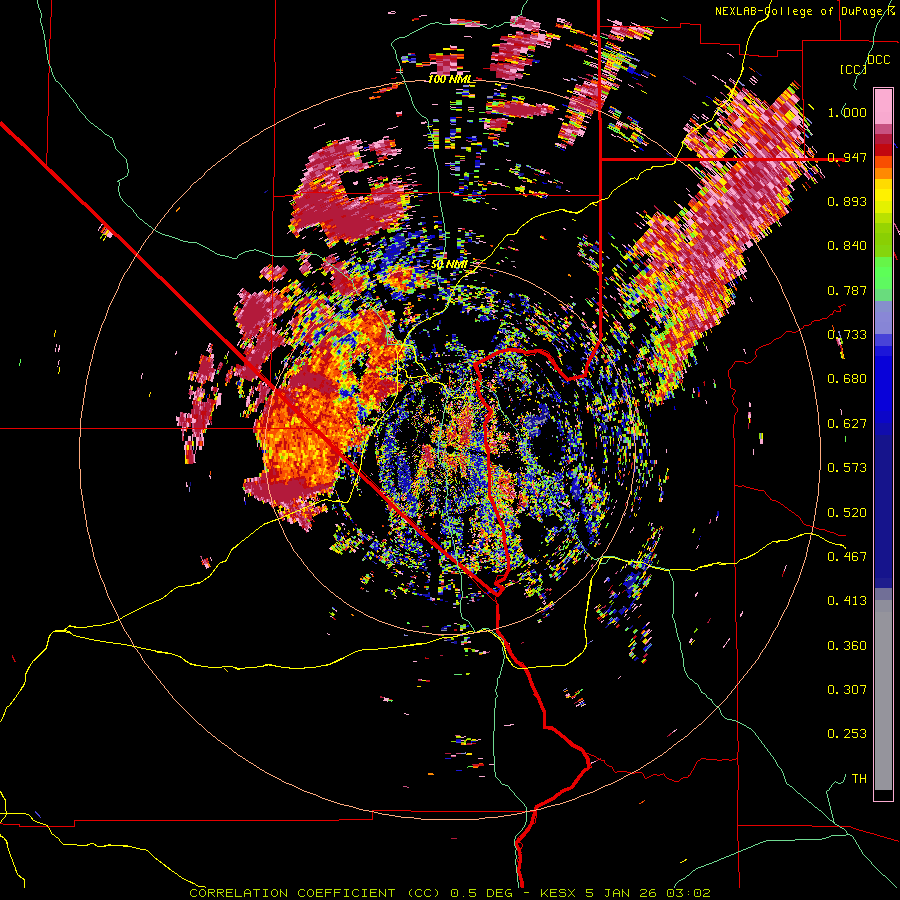
Task: Pick the black swatch at colorbar bottom
Action: point(883,794)
